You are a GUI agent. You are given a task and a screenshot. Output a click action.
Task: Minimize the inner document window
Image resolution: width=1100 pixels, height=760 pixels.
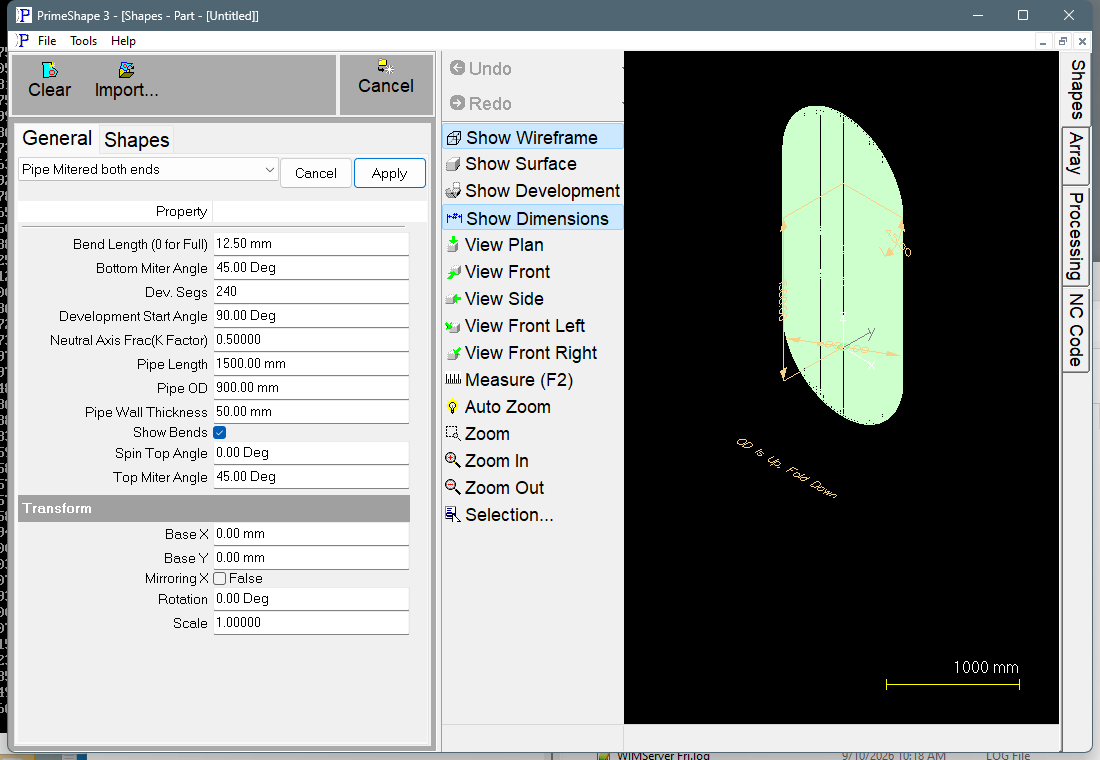click(x=1043, y=41)
